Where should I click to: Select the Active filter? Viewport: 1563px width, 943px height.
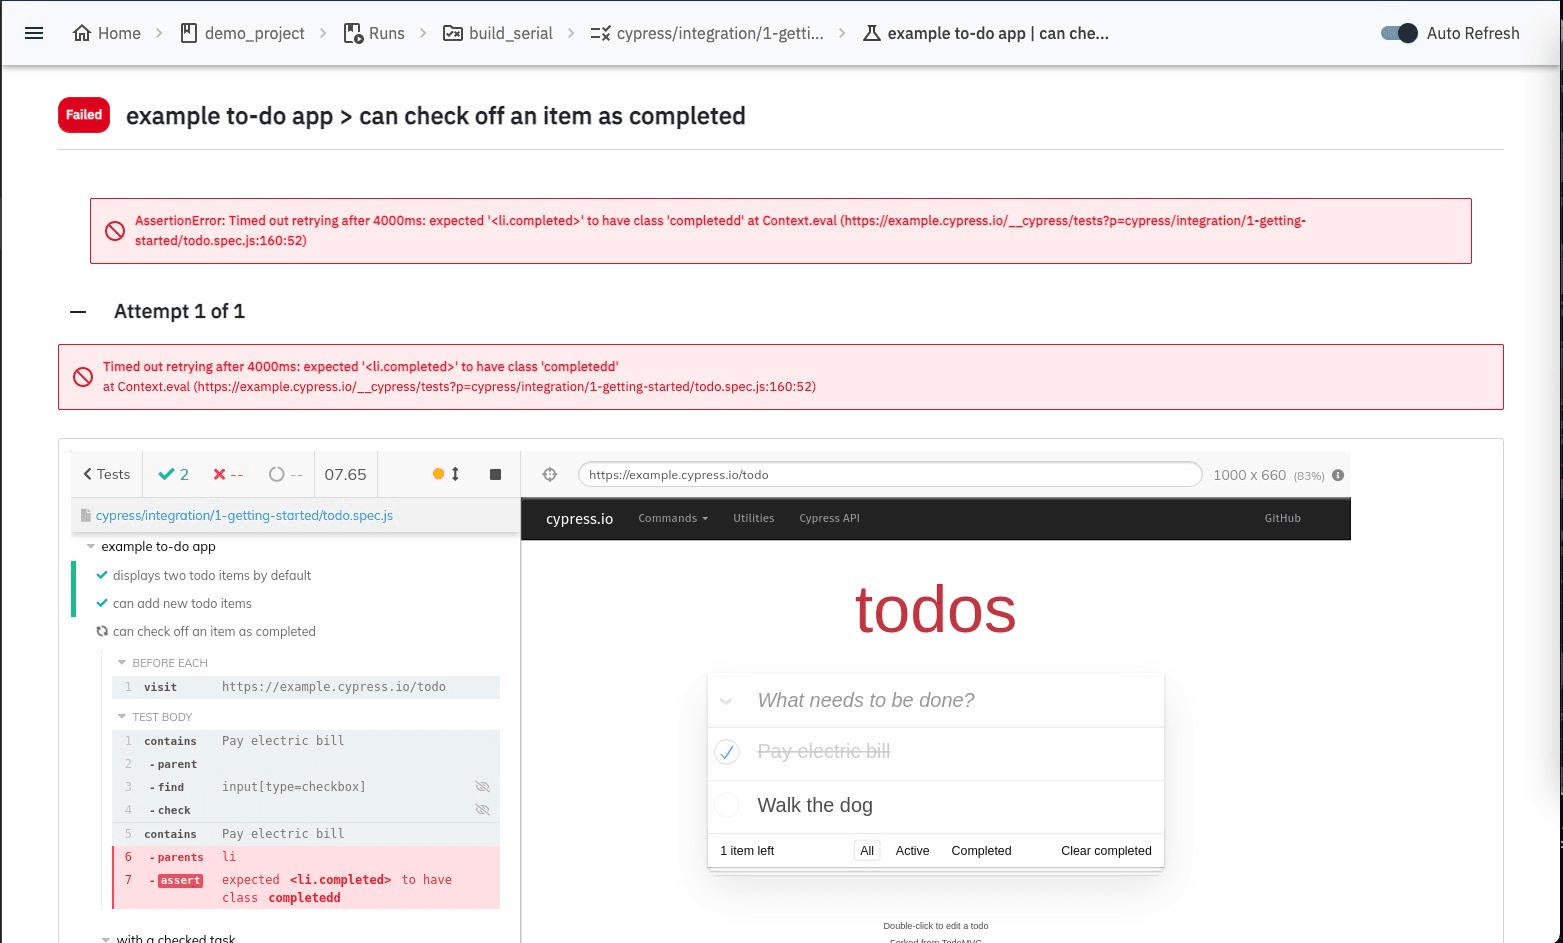pyautogui.click(x=912, y=851)
